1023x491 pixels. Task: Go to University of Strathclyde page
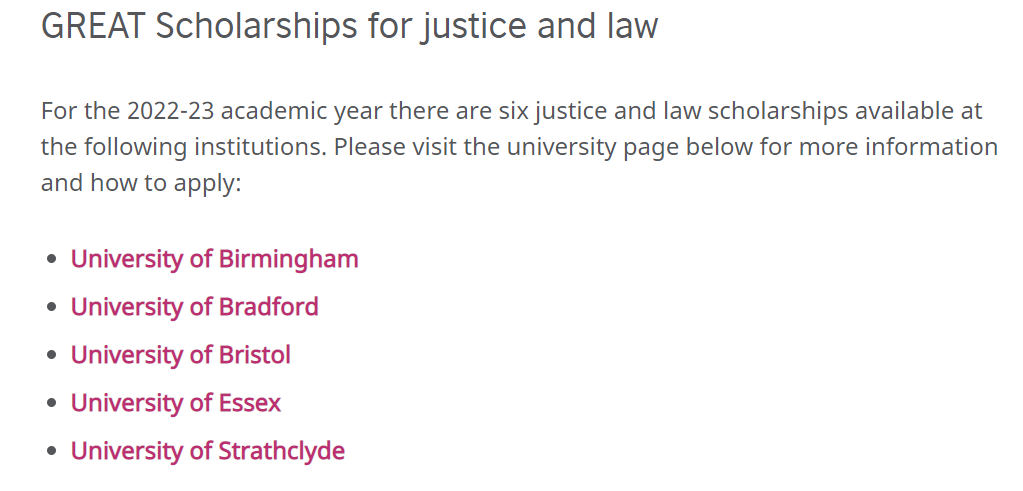click(x=207, y=451)
